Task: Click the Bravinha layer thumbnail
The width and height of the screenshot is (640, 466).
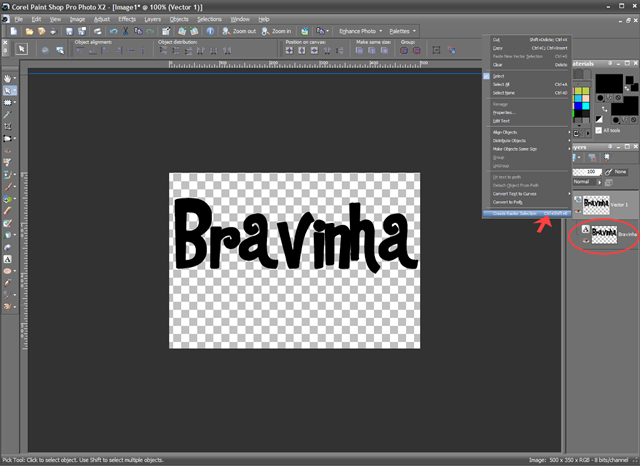Action: 604,235
